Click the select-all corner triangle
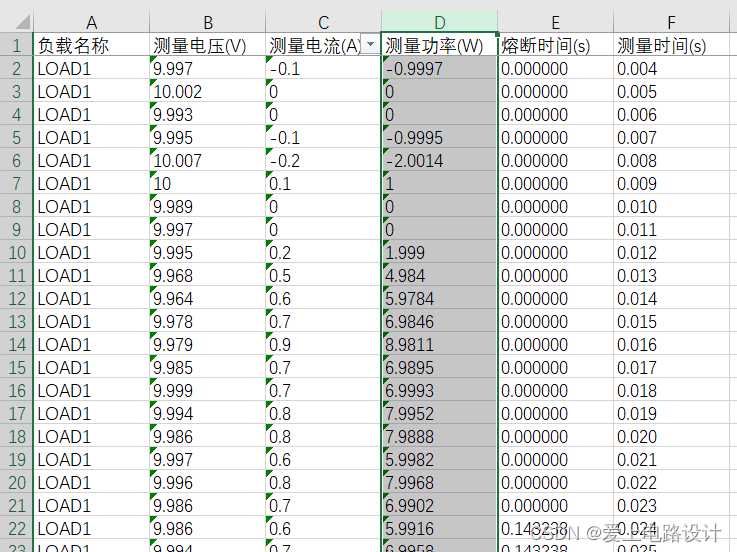The image size is (737, 552). (x=22, y=21)
